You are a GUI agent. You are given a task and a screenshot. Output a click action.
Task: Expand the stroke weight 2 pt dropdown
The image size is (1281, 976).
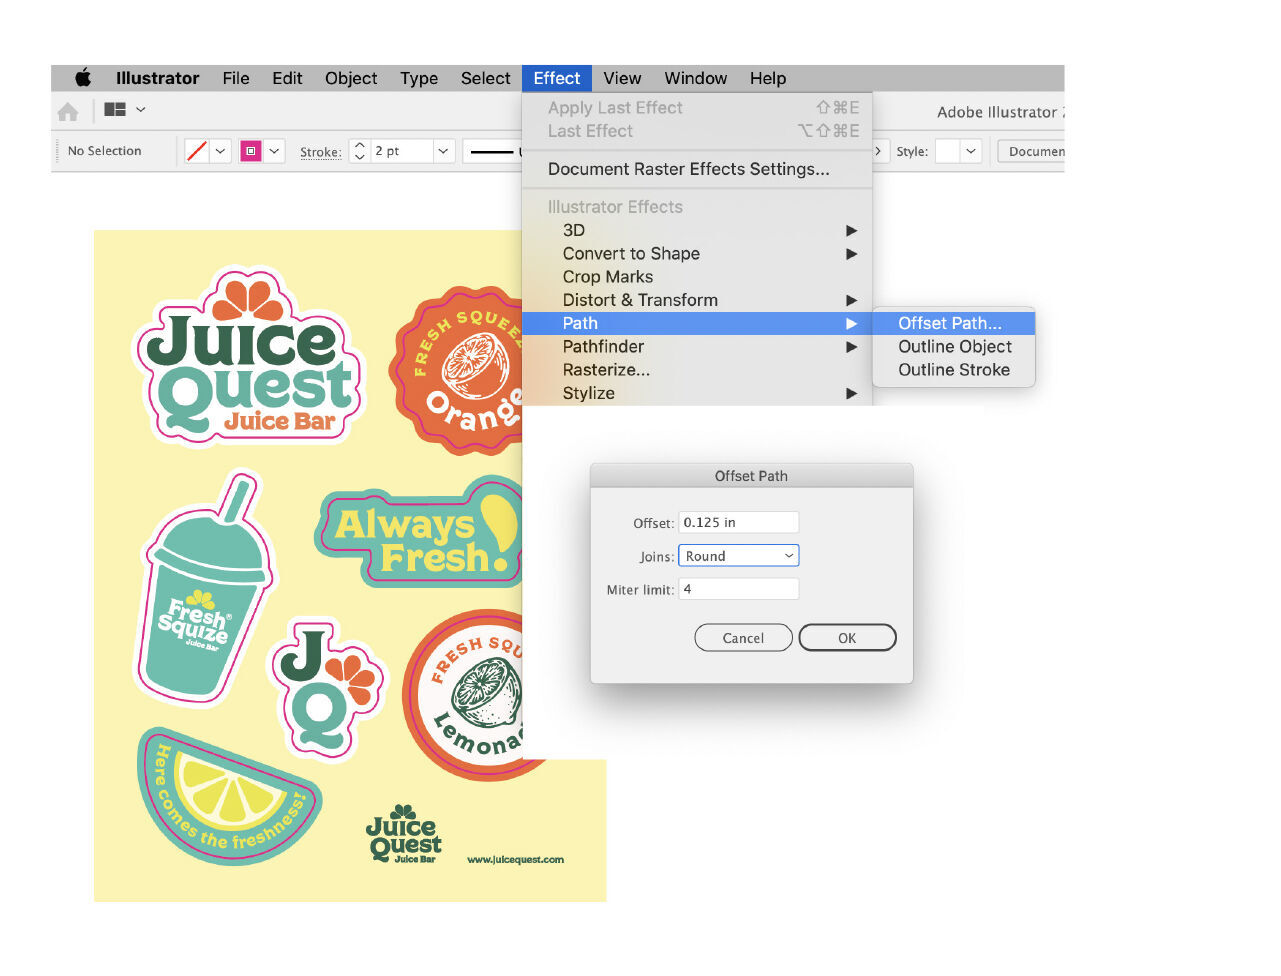point(443,151)
